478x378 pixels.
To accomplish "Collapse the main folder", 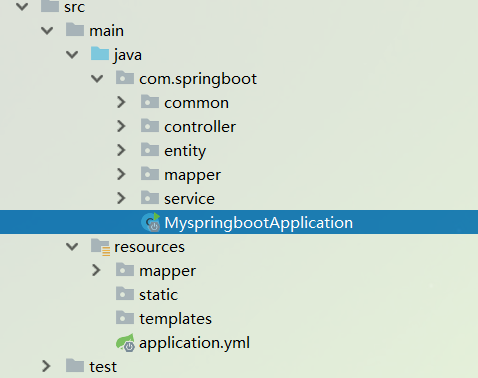I will coord(47,31).
